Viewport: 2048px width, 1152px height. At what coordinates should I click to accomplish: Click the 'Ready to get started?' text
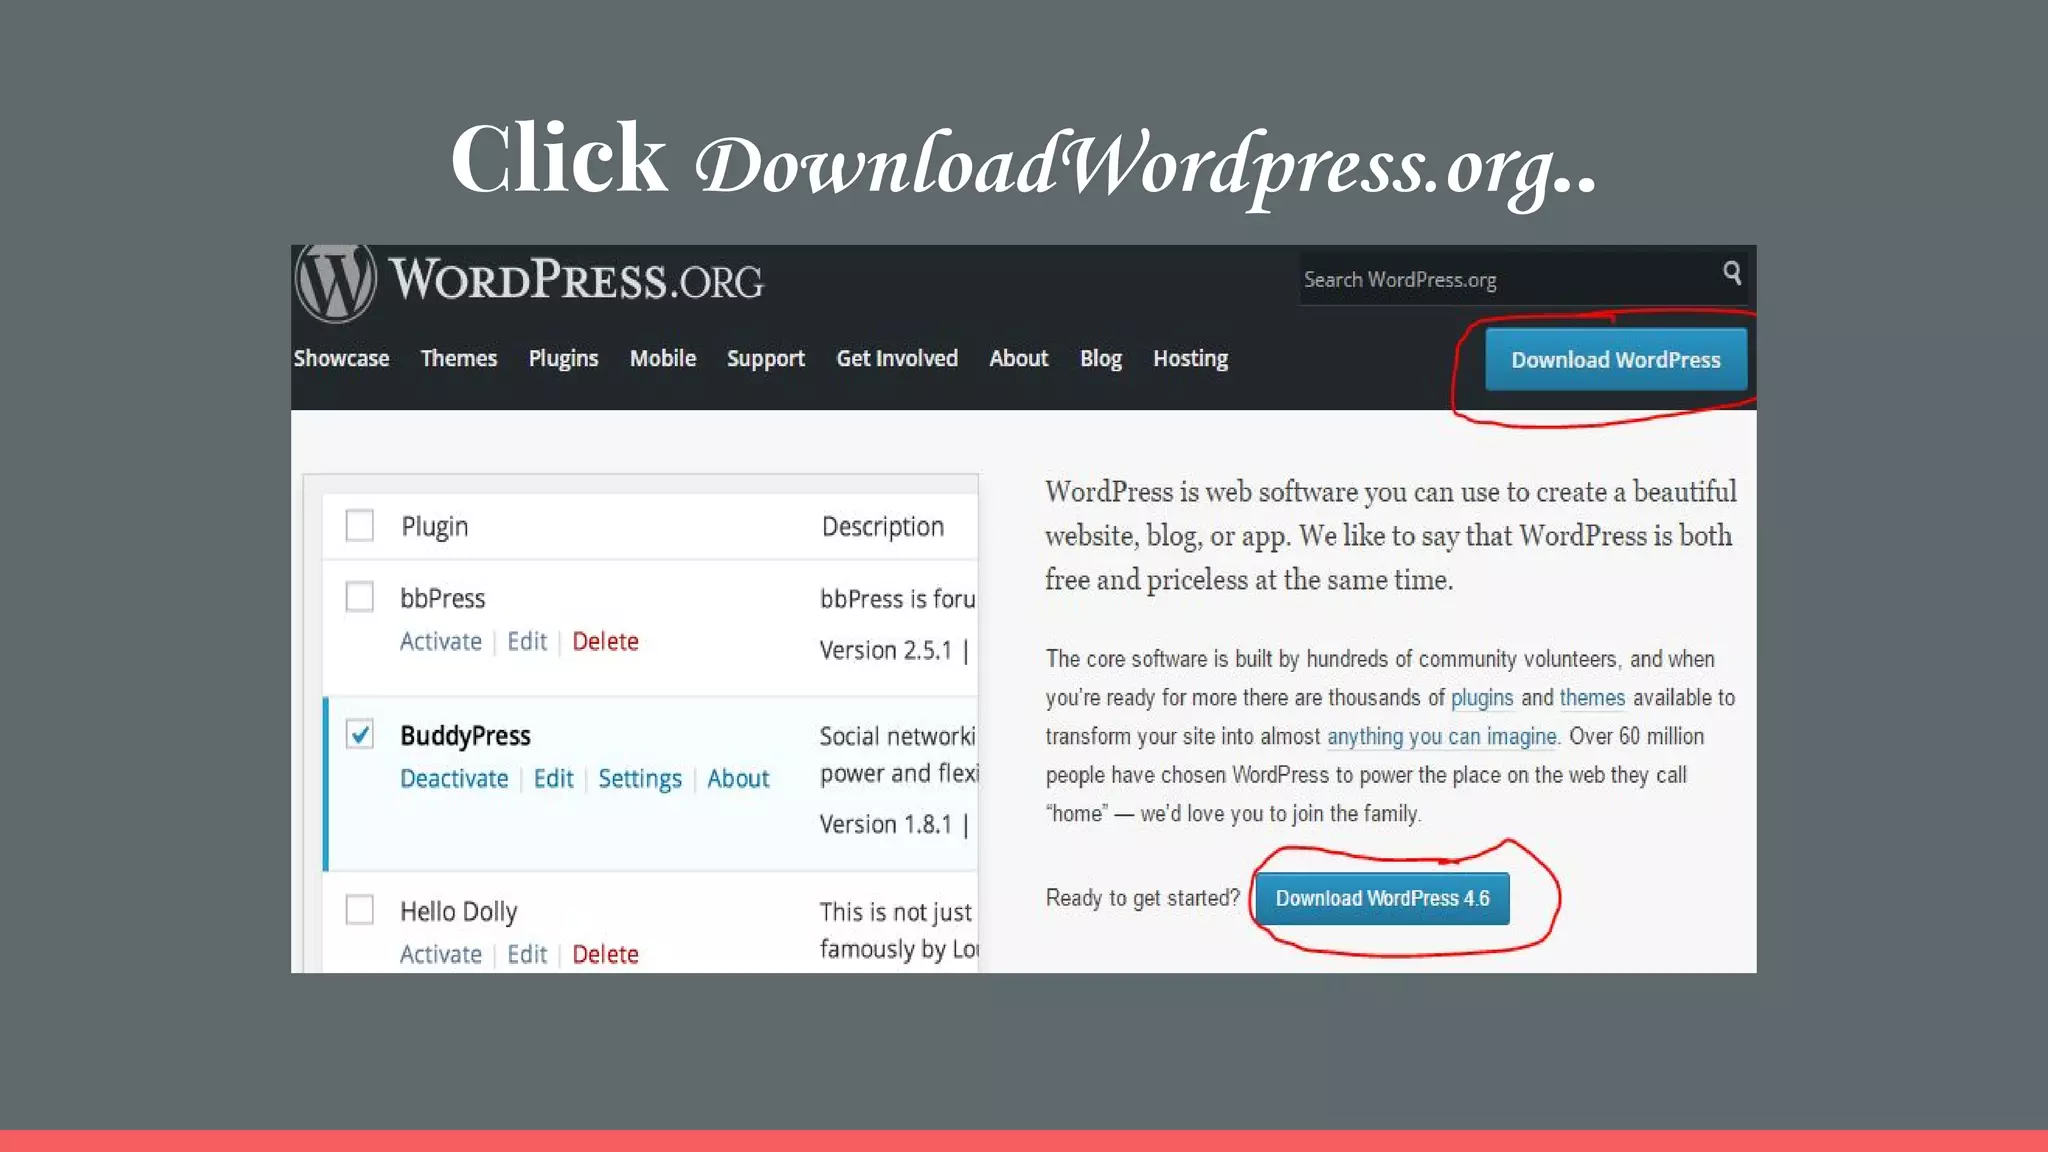click(x=1142, y=898)
